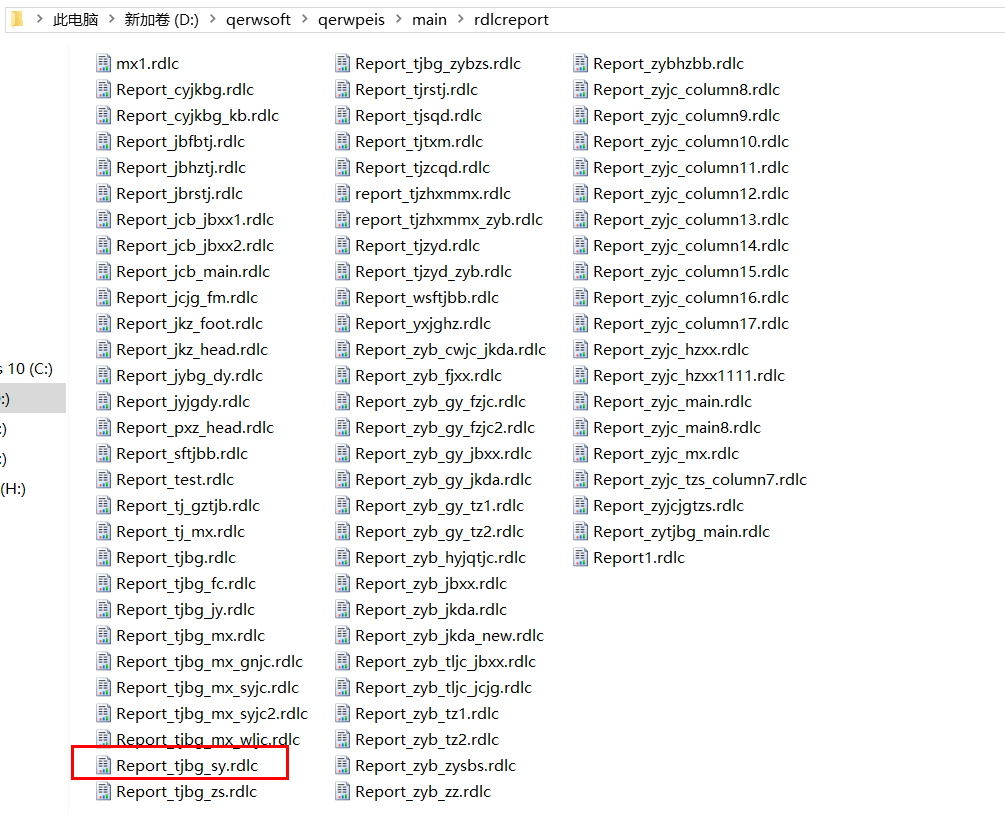Select file name Report_zyjc_hzxx1111.rdlc
The width and height of the screenshot is (1005, 832).
(689, 376)
